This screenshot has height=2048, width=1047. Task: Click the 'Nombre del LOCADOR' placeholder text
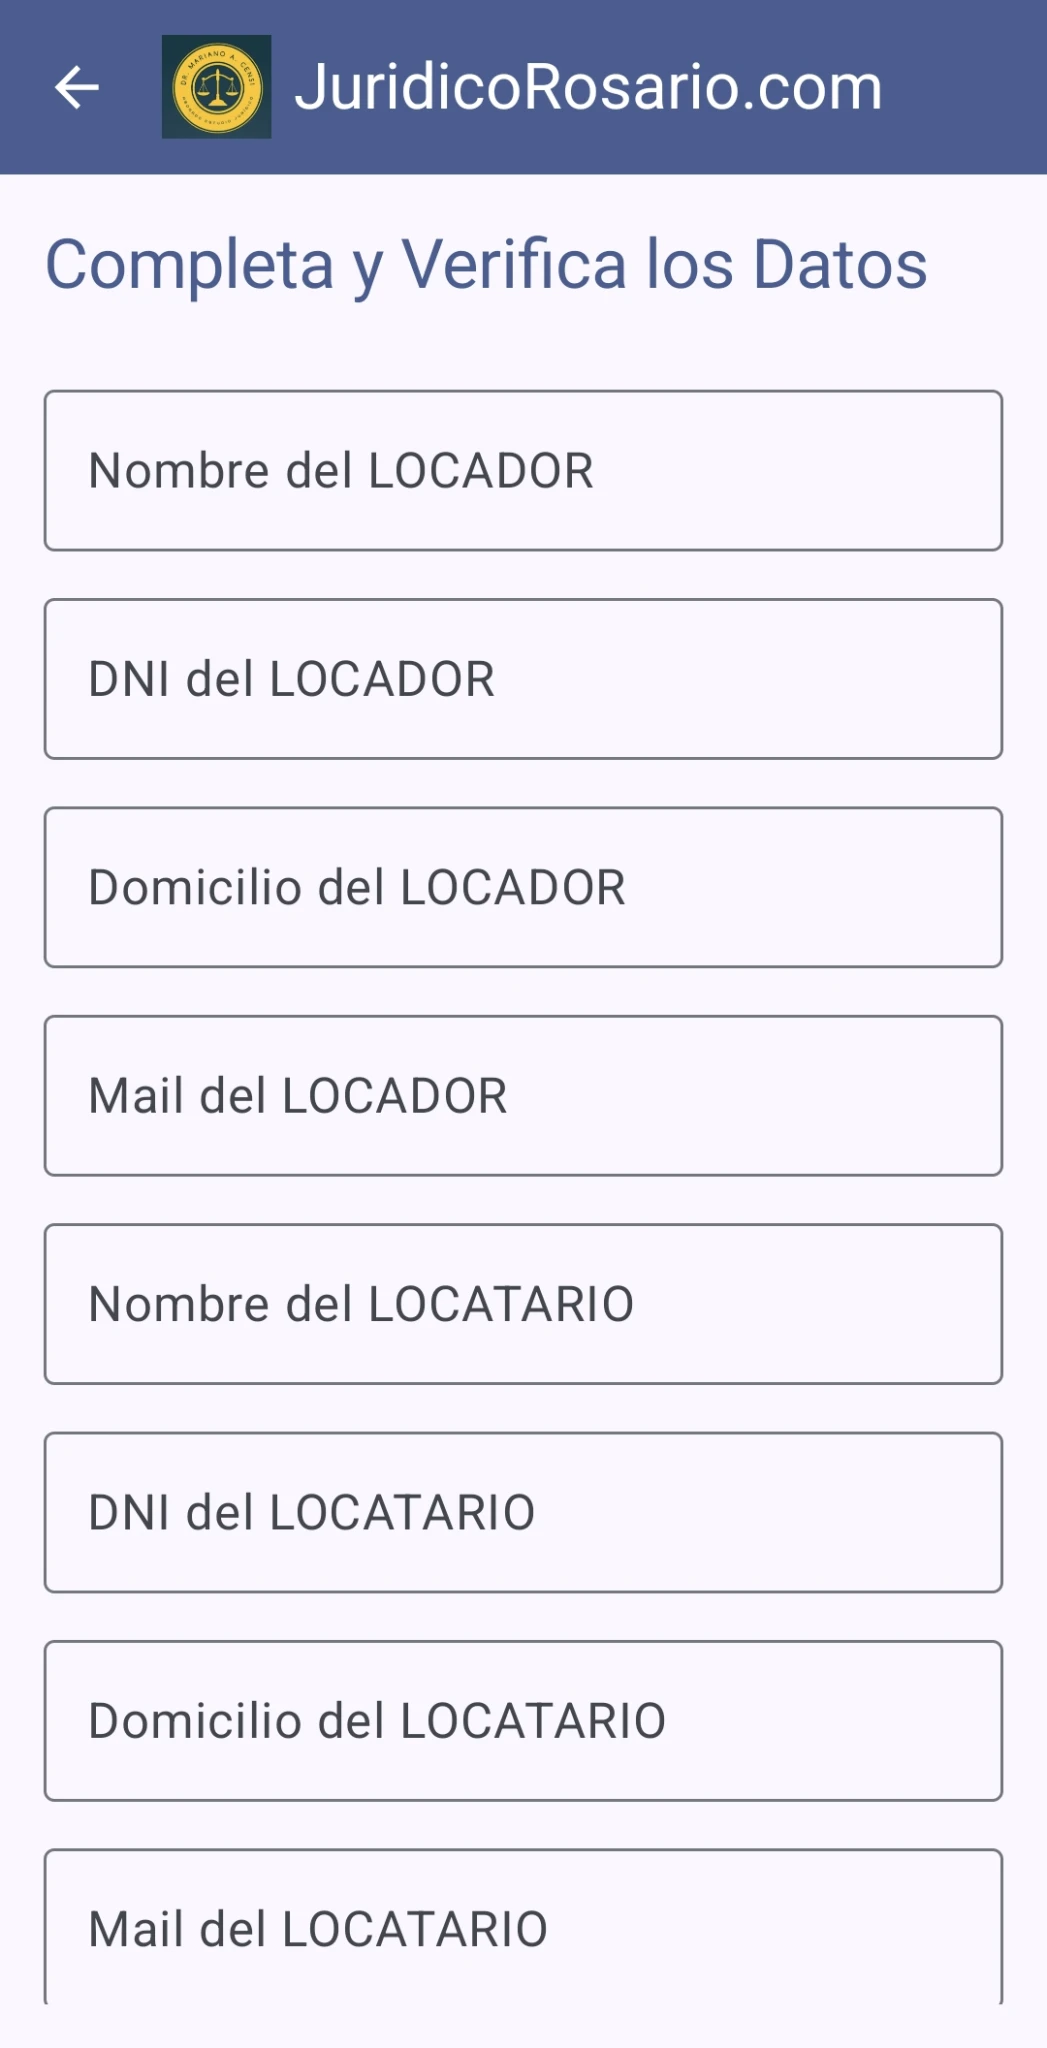[x=341, y=471]
